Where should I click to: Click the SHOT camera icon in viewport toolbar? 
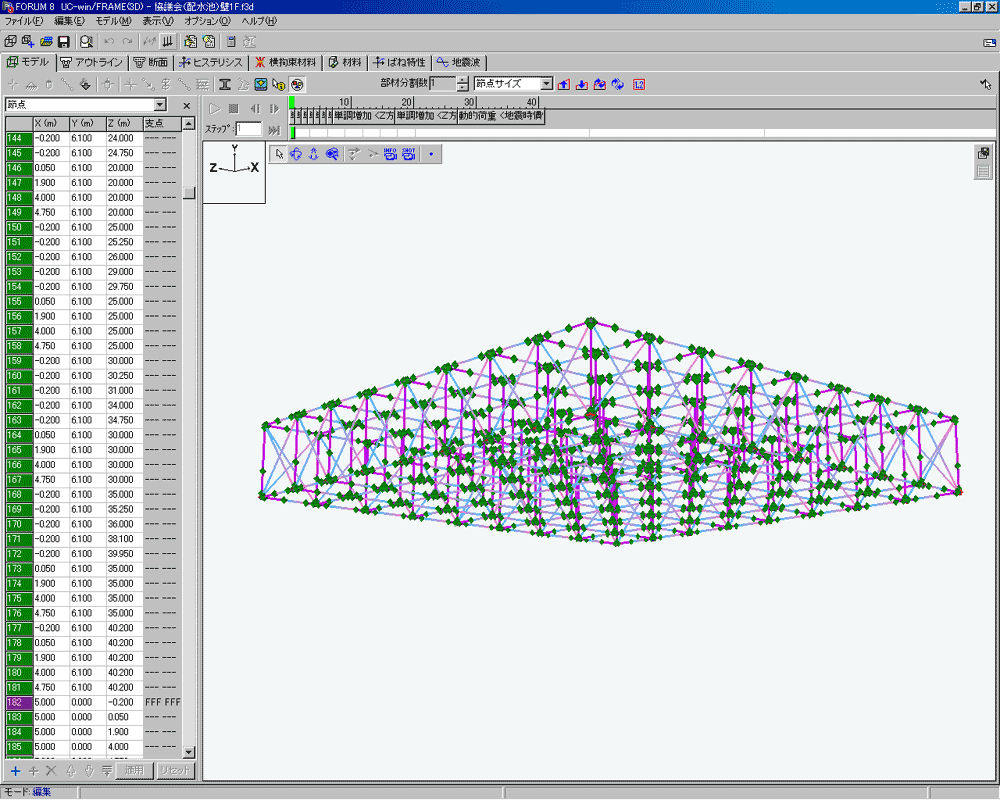pyautogui.click(x=408, y=154)
